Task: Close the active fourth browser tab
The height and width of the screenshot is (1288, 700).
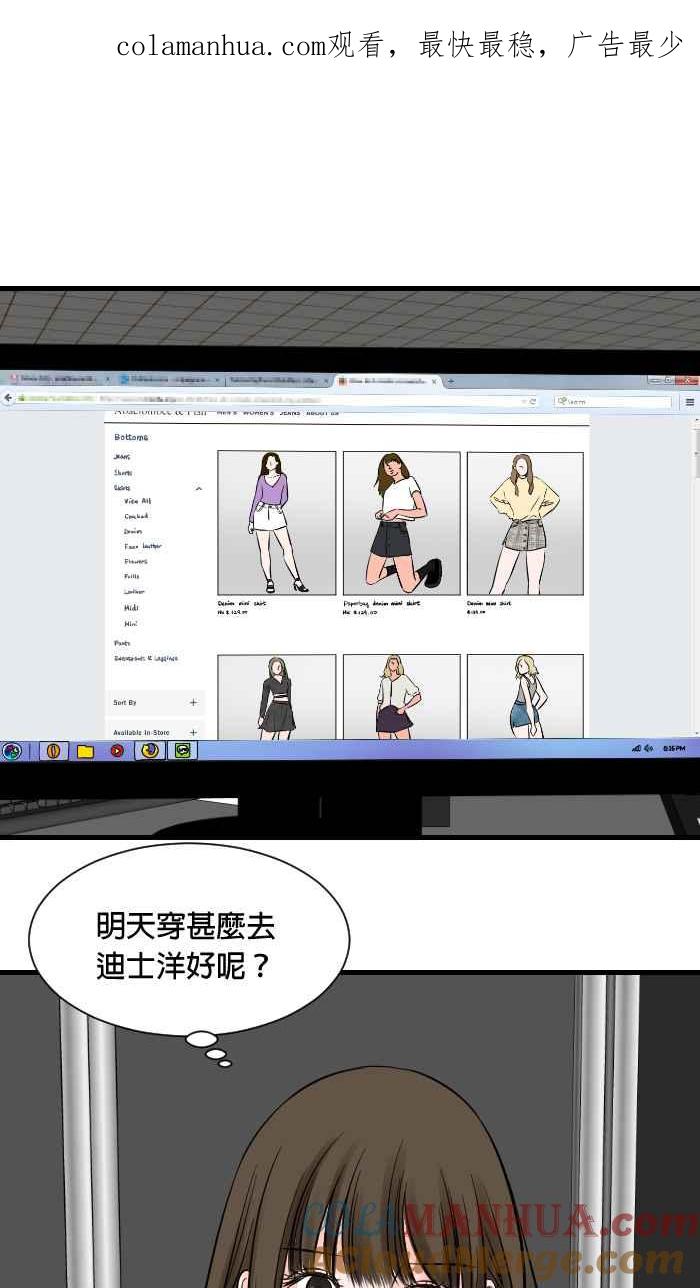Action: pos(434,381)
